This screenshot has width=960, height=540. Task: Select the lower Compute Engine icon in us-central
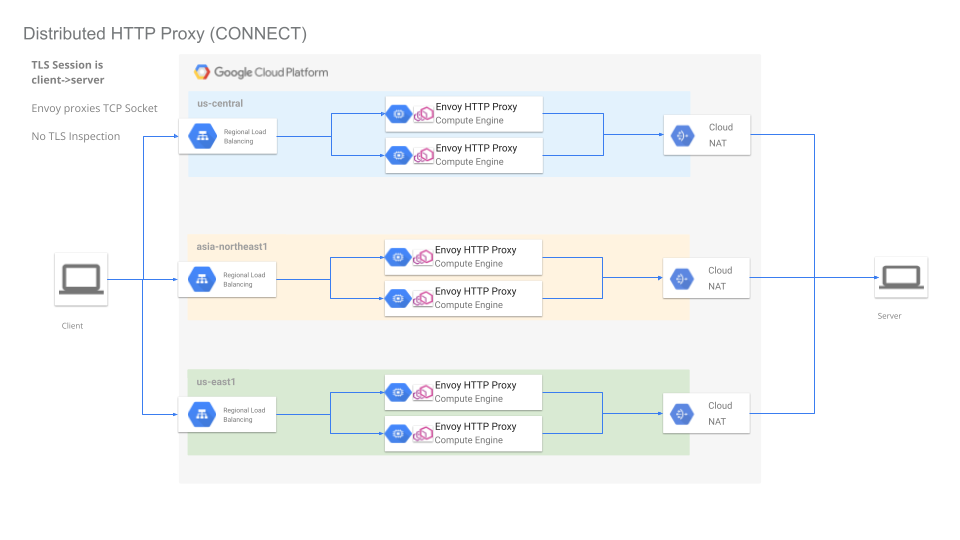tap(399, 155)
